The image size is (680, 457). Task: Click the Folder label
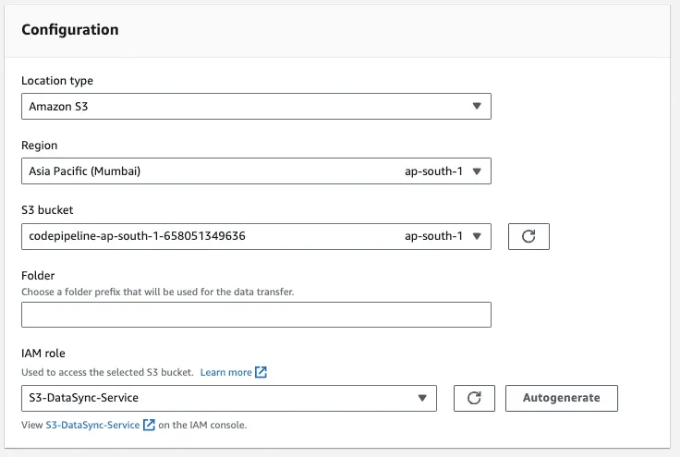[38, 275]
